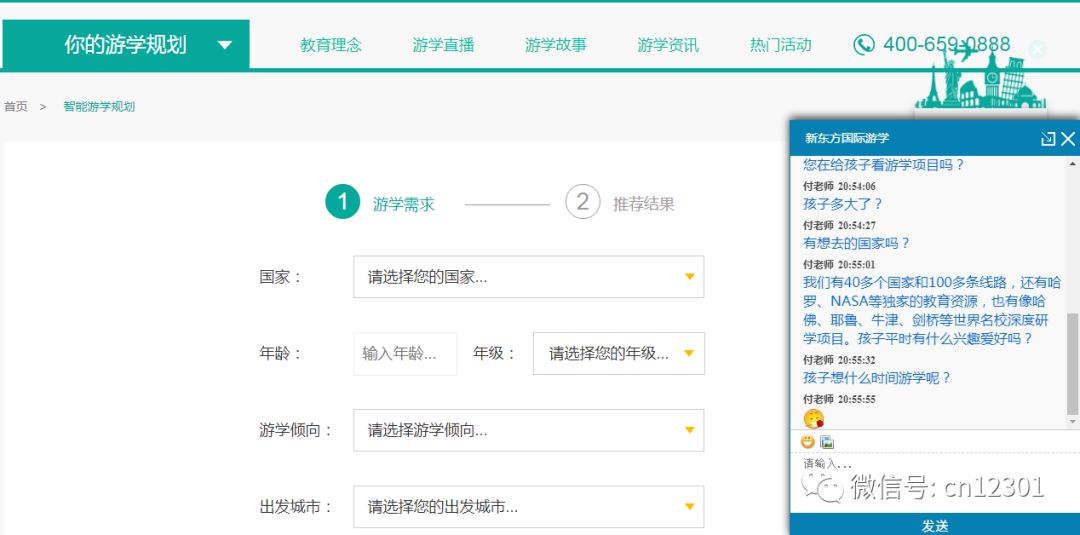This screenshot has width=1080, height=535.
Task: Click message 您在给孩子看游学项目吗？
Action: click(884, 165)
